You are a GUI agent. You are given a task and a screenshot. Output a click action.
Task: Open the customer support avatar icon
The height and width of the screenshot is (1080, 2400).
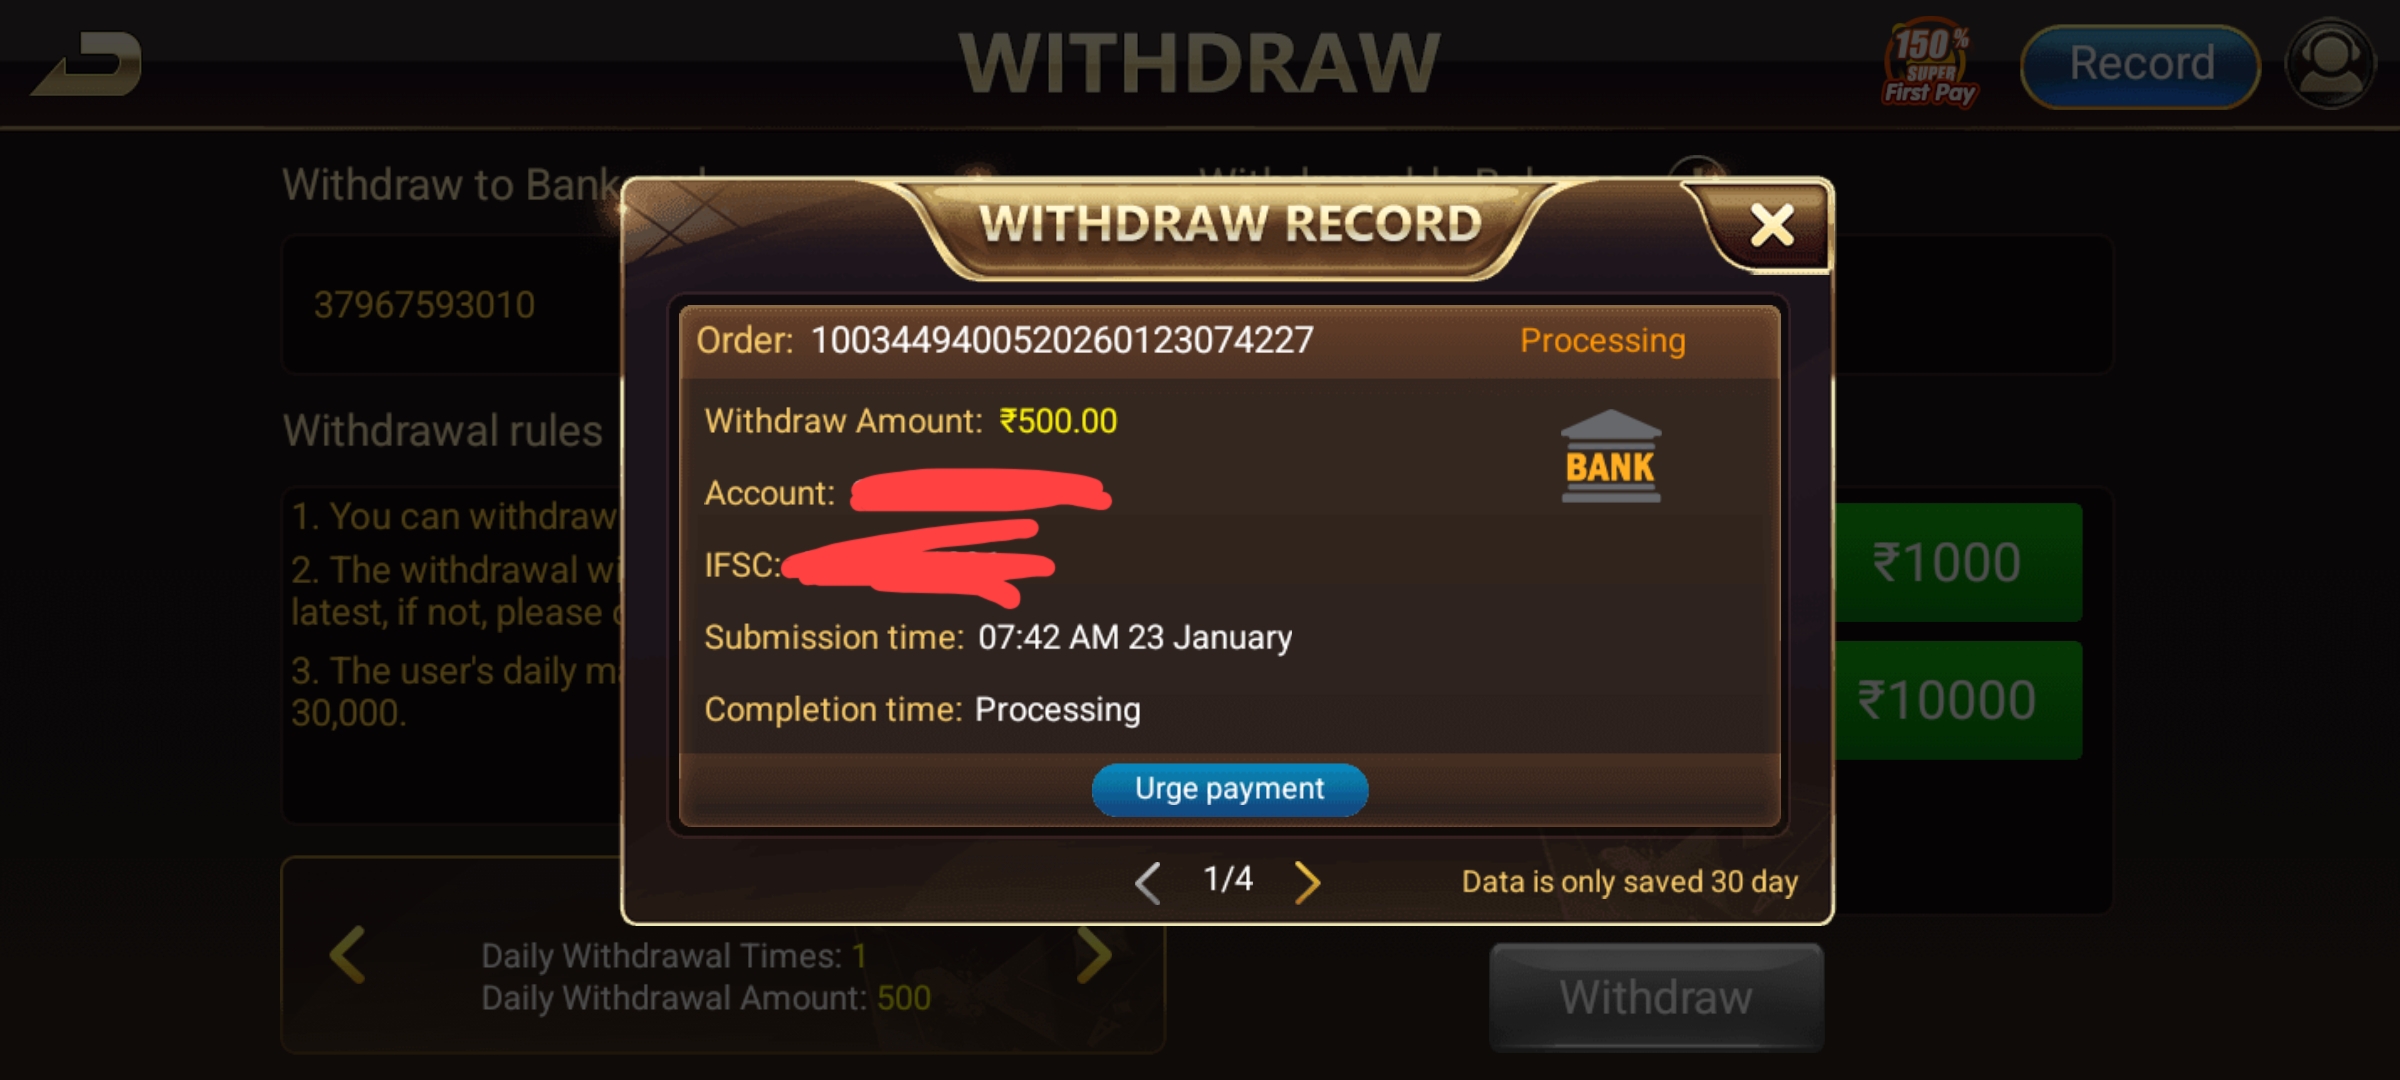pyautogui.click(x=2330, y=64)
